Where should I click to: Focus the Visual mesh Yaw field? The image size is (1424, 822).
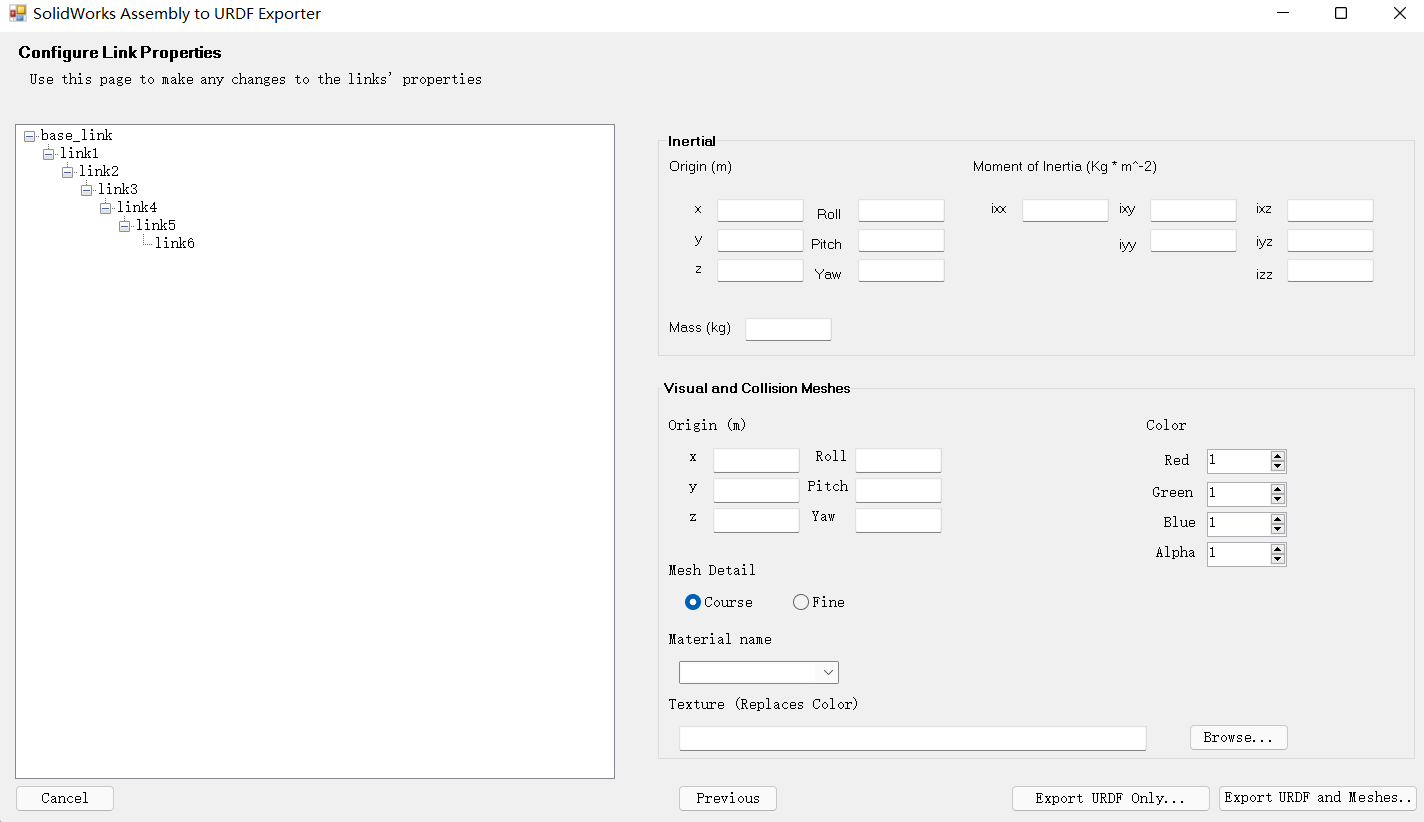[898, 520]
